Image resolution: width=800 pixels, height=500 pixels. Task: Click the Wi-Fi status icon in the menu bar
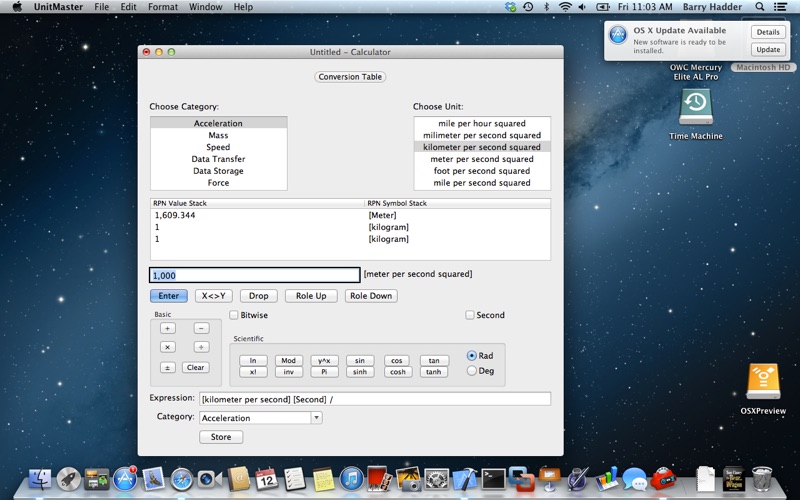565,7
